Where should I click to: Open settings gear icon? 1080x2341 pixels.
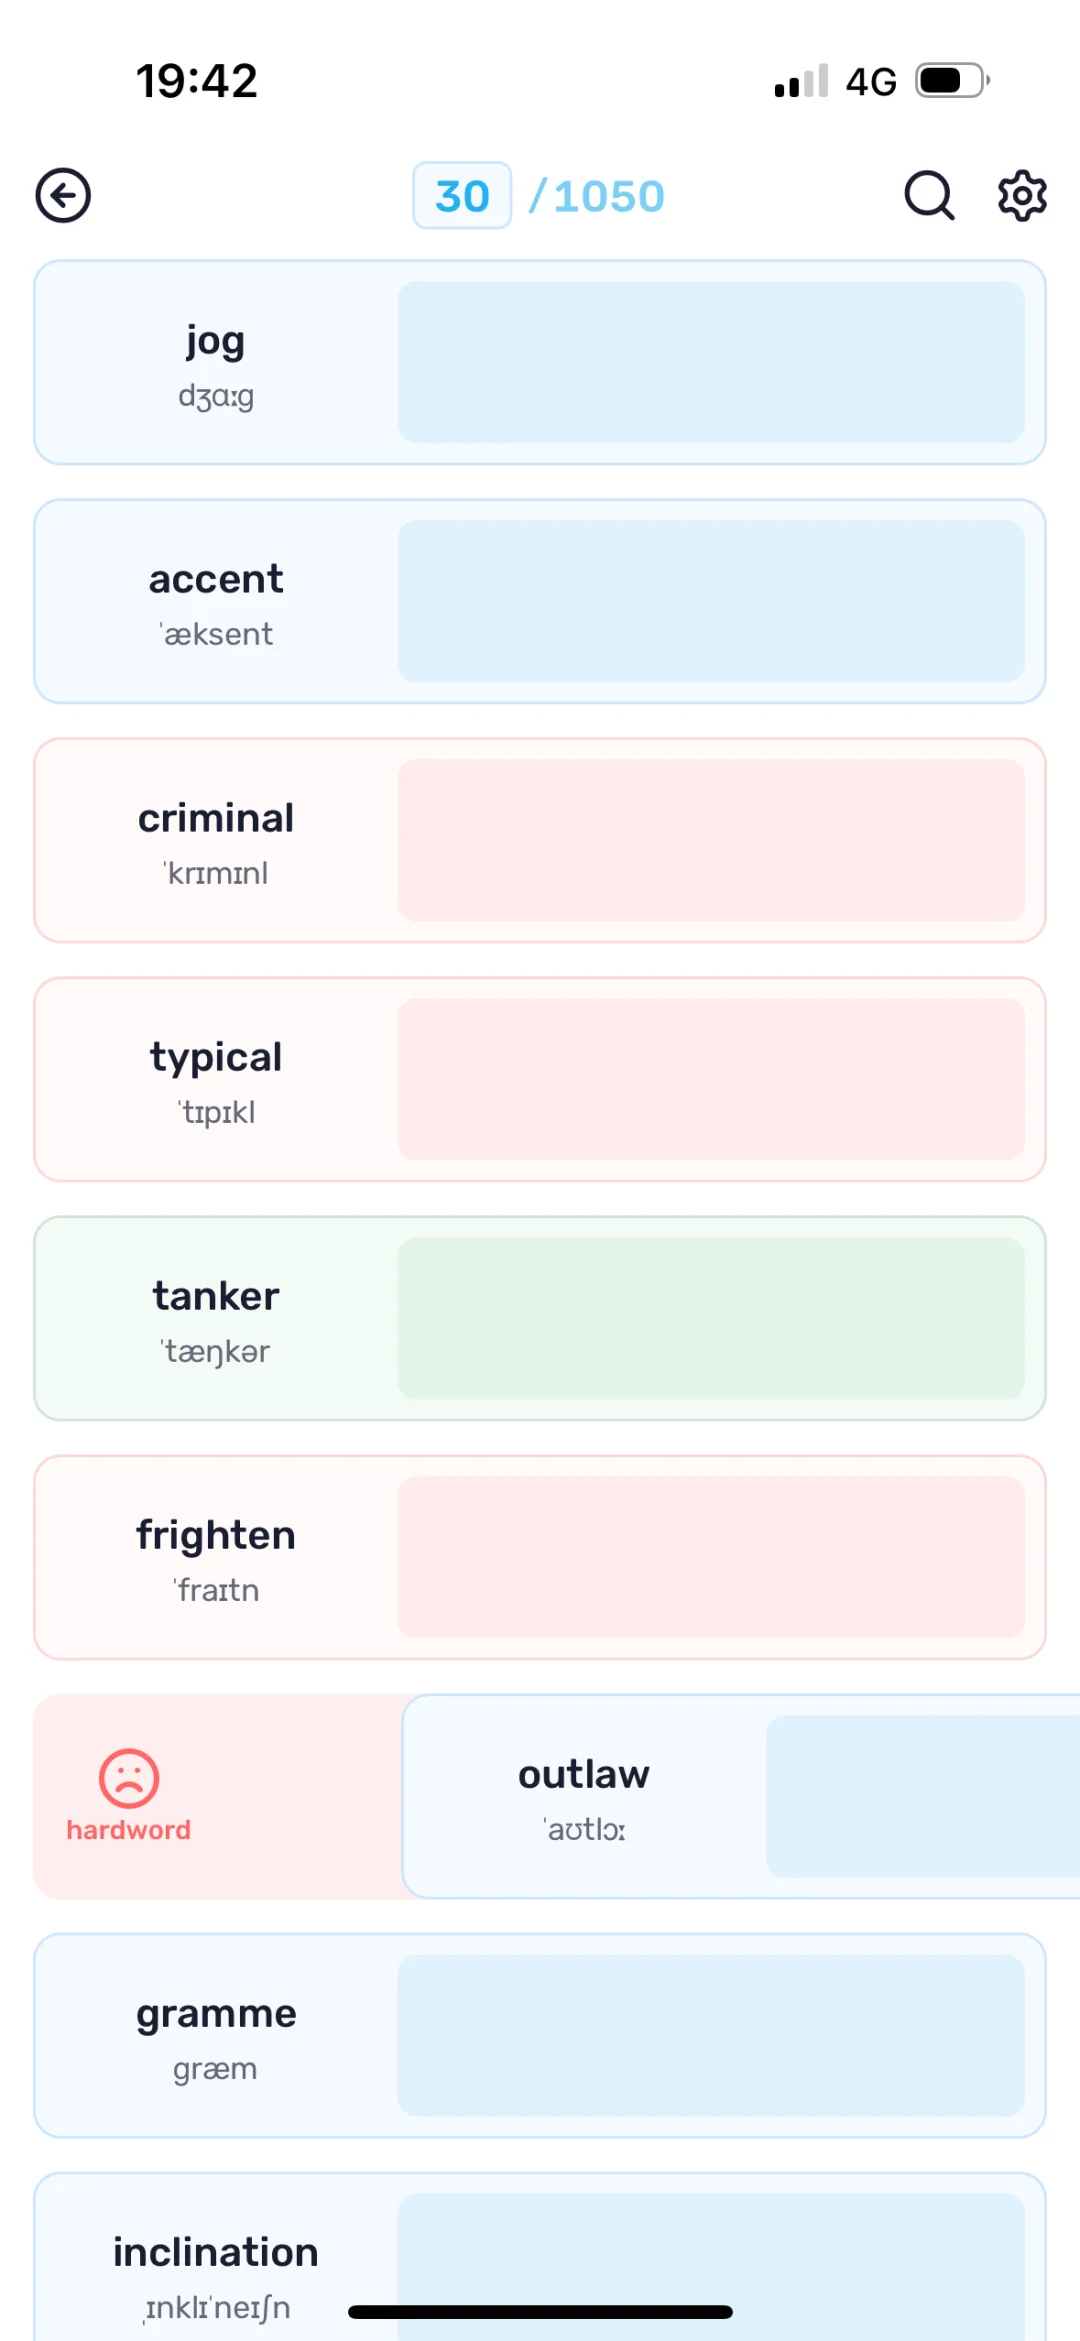click(1022, 195)
